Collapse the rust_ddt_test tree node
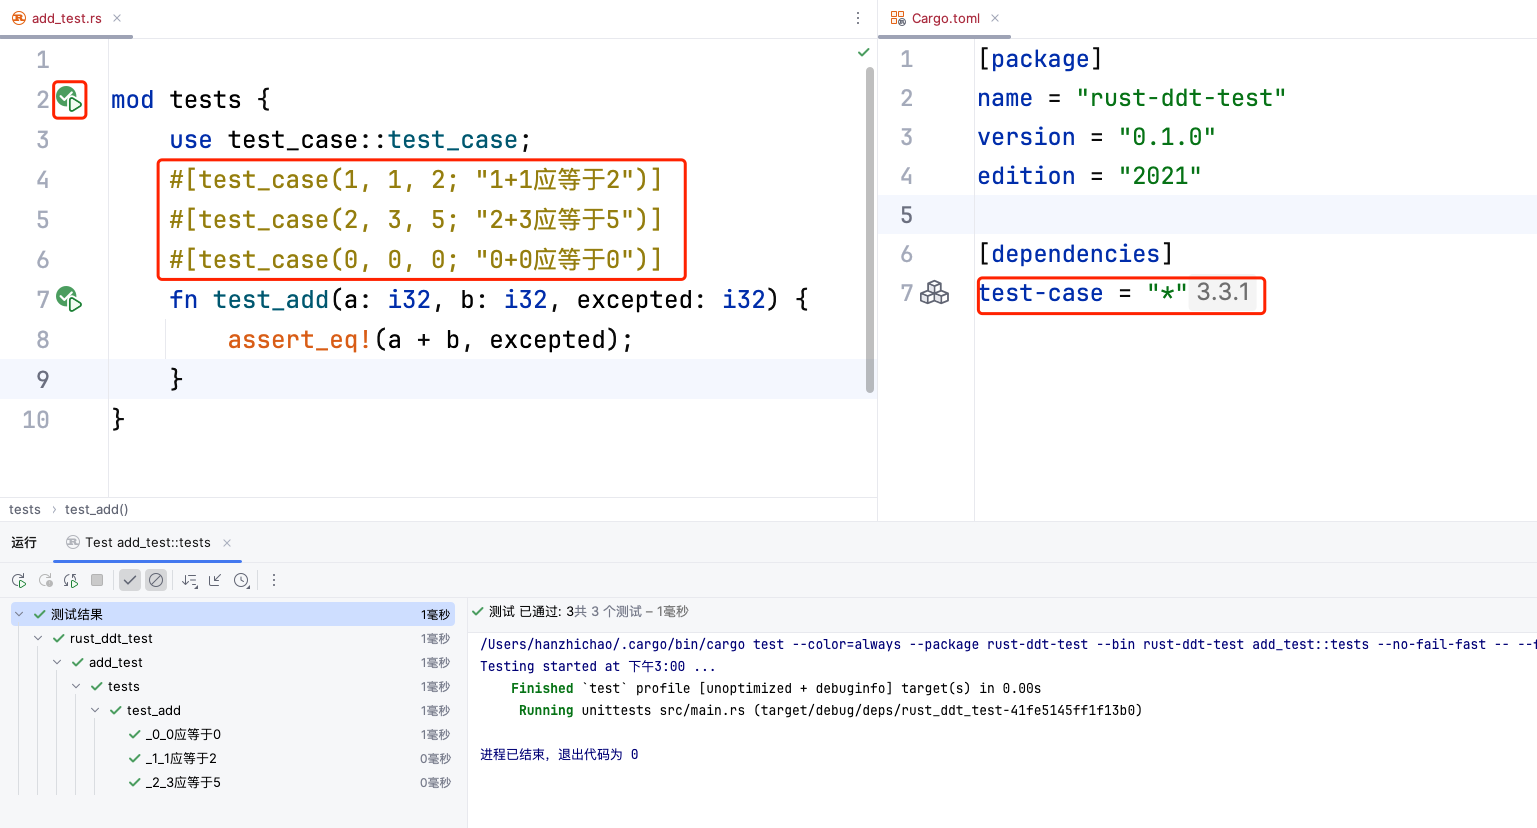 tap(38, 638)
